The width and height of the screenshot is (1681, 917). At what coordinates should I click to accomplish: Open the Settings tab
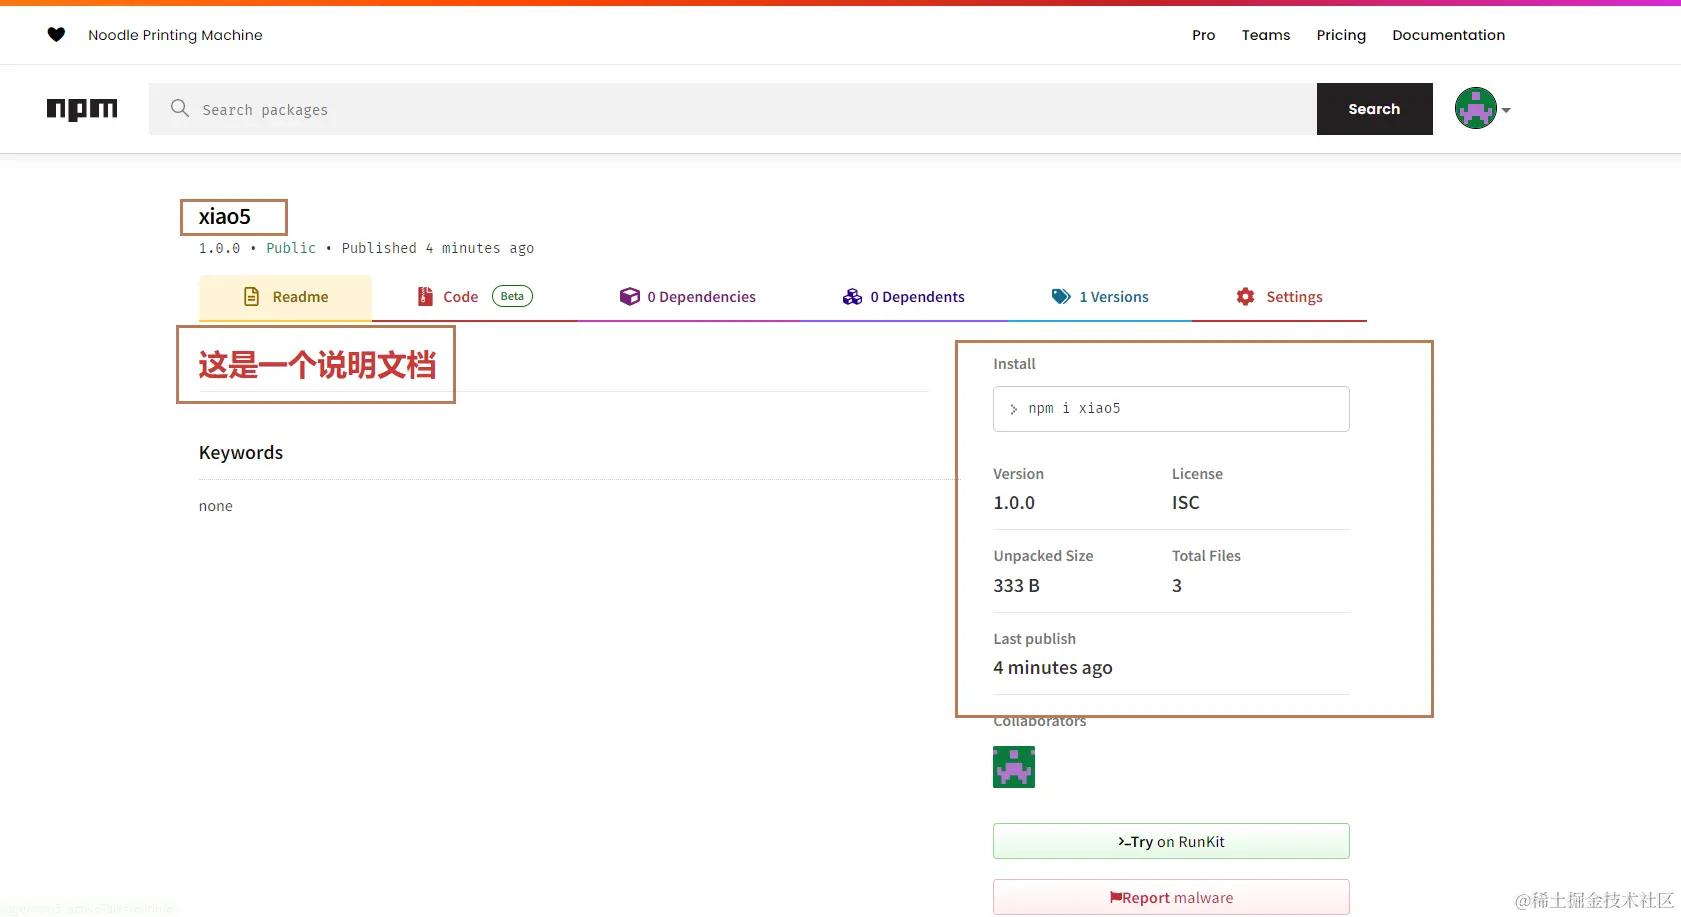[1279, 297]
